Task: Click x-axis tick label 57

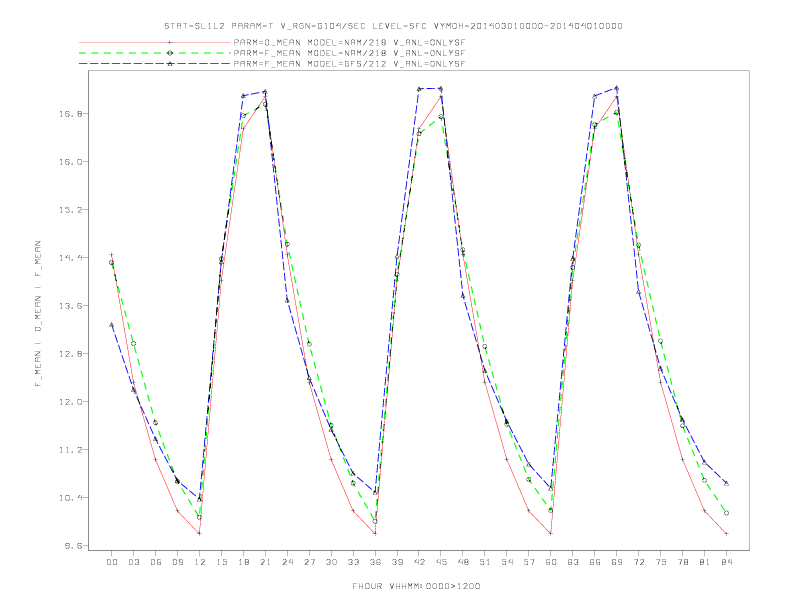Action: [529, 562]
